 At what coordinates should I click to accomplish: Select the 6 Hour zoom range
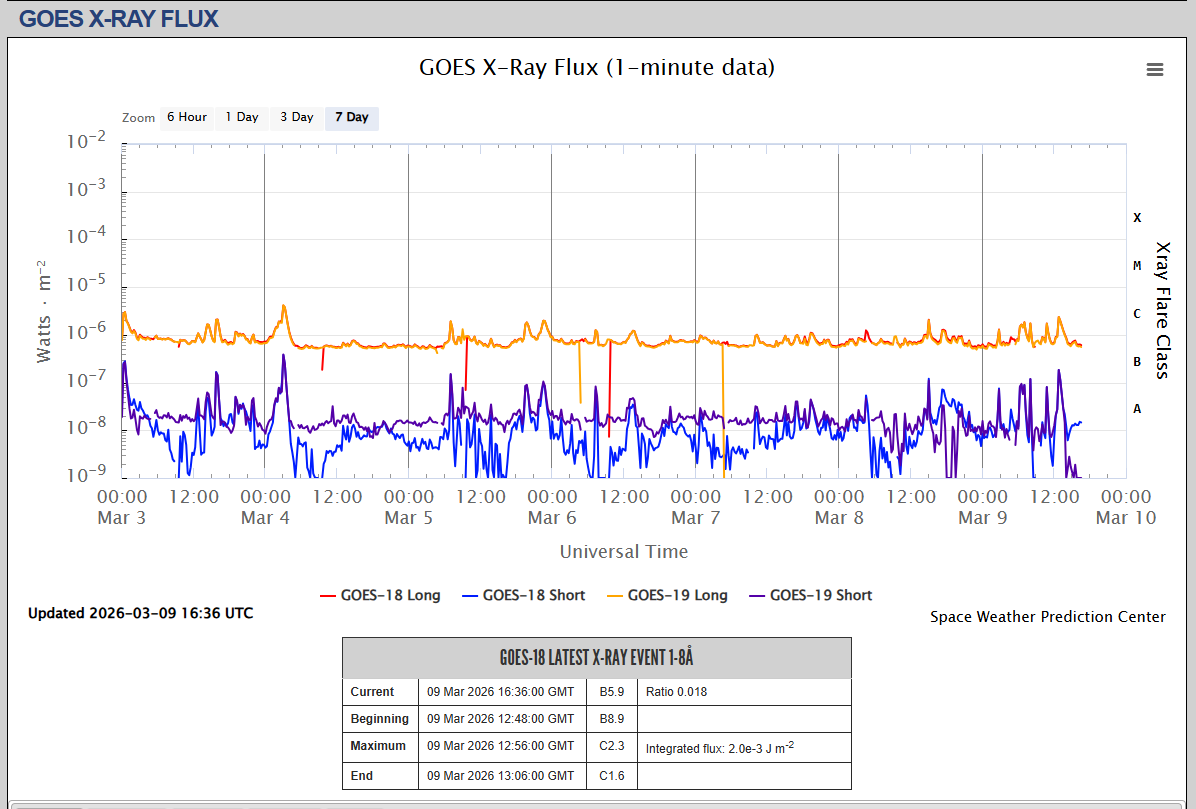(186, 118)
